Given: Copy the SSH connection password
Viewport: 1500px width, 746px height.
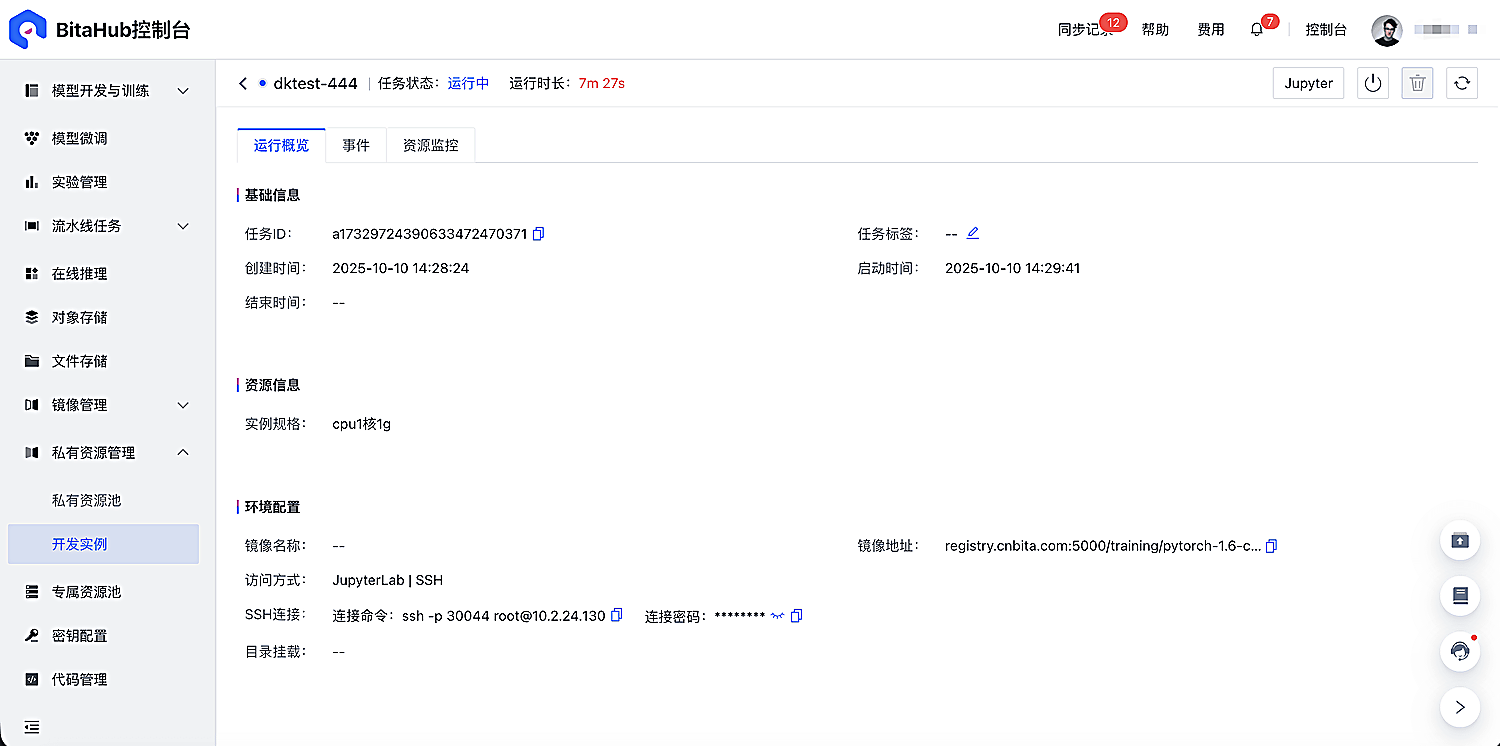Looking at the screenshot, I should coord(796,616).
